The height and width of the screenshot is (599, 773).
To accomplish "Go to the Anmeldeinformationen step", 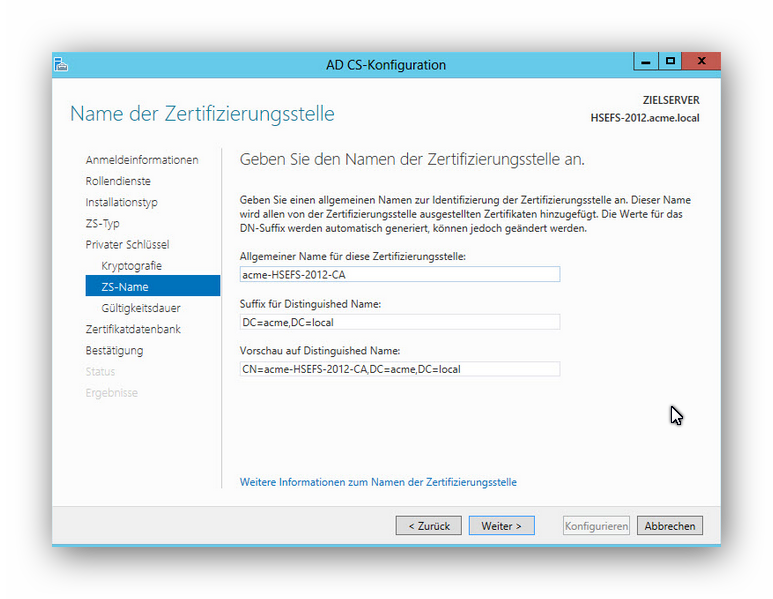I will click(142, 160).
